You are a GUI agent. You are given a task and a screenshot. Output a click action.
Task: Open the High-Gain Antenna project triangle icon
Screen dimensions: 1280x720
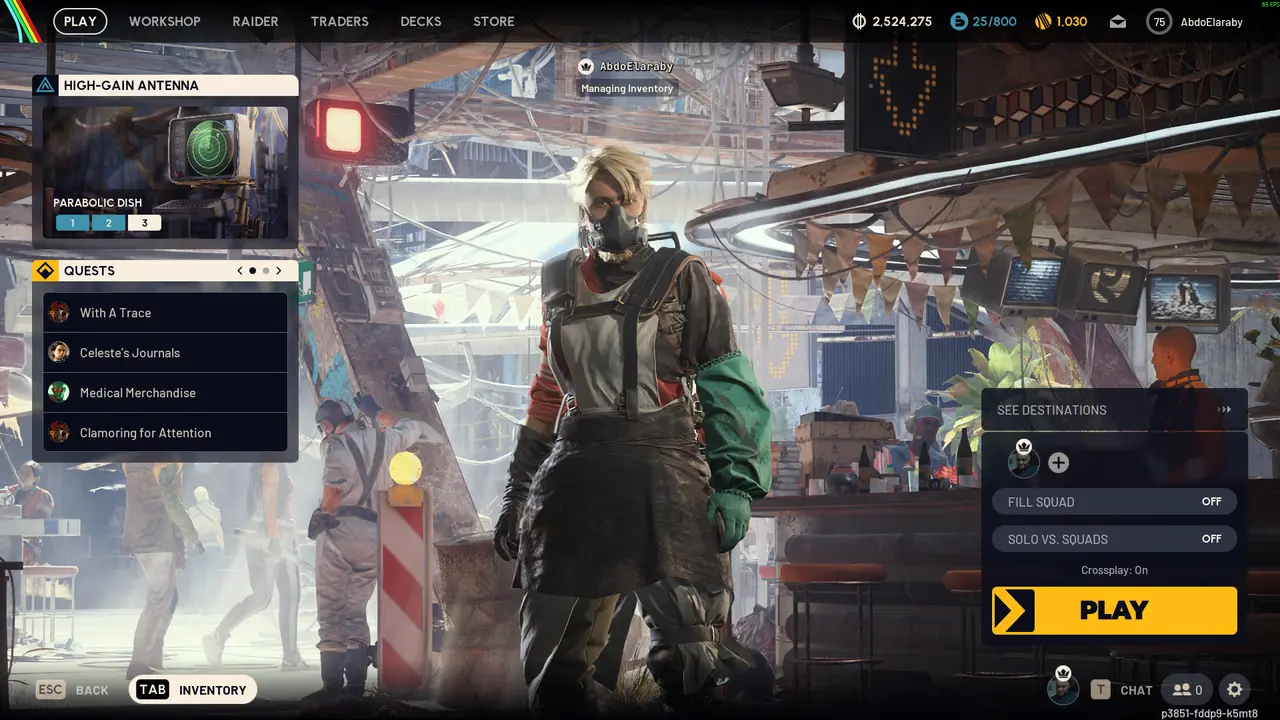click(x=45, y=85)
